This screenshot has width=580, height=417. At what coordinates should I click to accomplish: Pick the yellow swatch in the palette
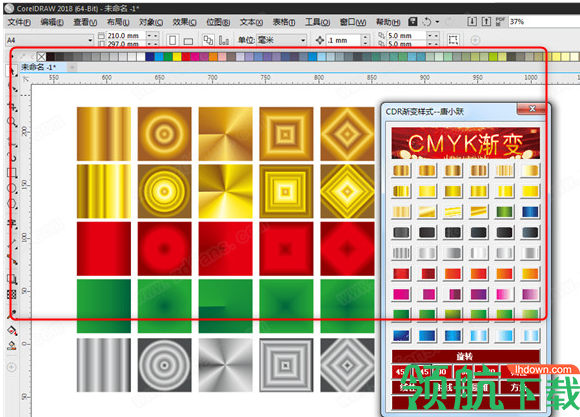(x=177, y=57)
